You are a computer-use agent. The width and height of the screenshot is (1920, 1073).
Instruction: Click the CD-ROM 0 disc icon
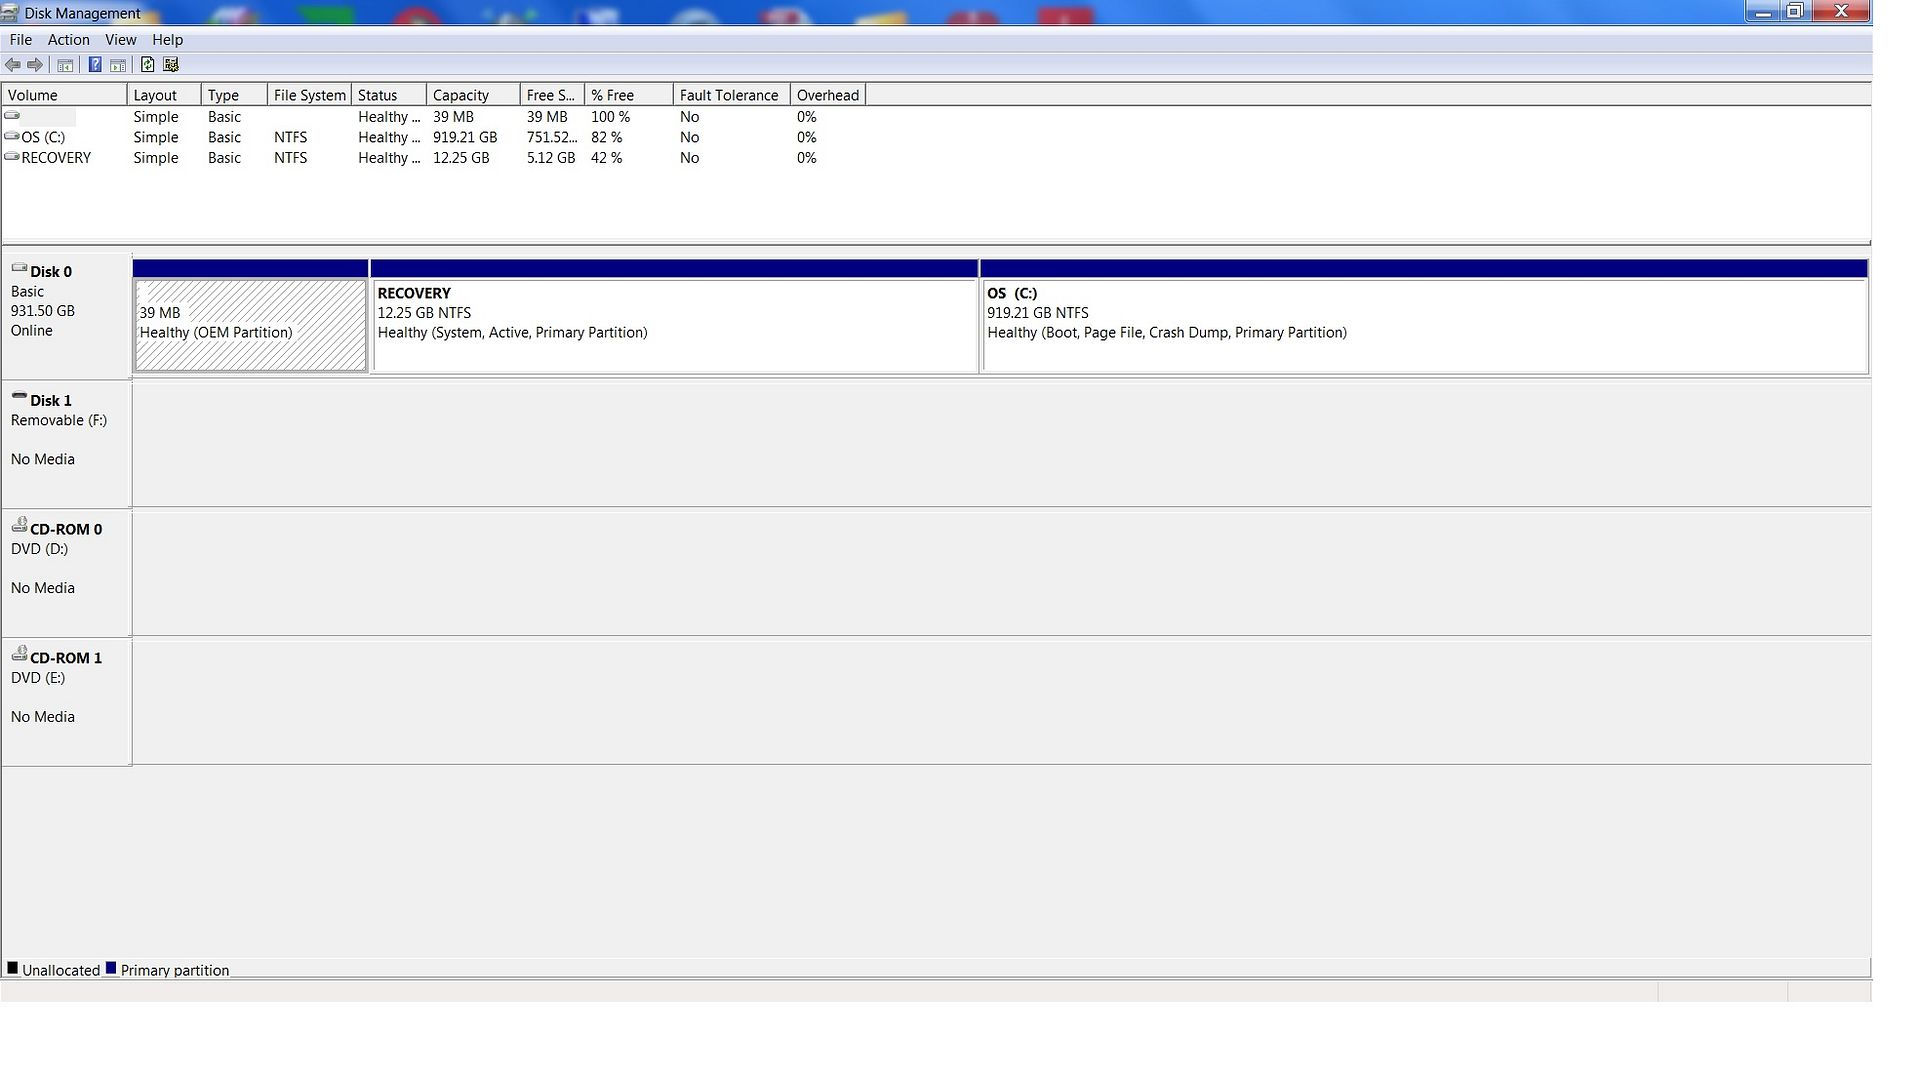pos(19,525)
